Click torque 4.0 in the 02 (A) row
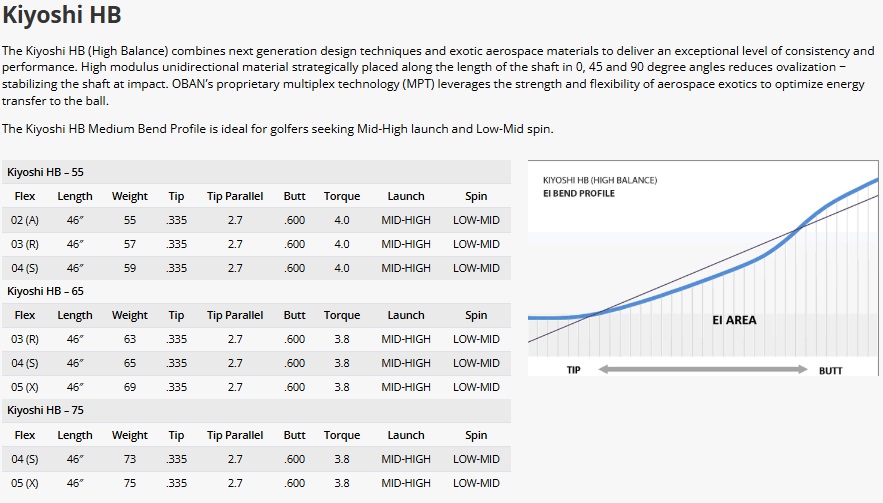The image size is (883, 503). [342, 220]
